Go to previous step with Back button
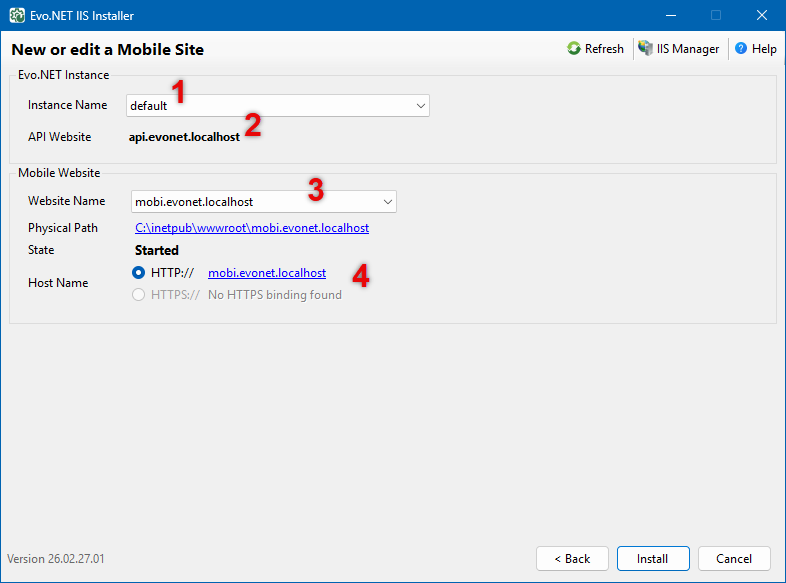The width and height of the screenshot is (786, 583). click(572, 558)
